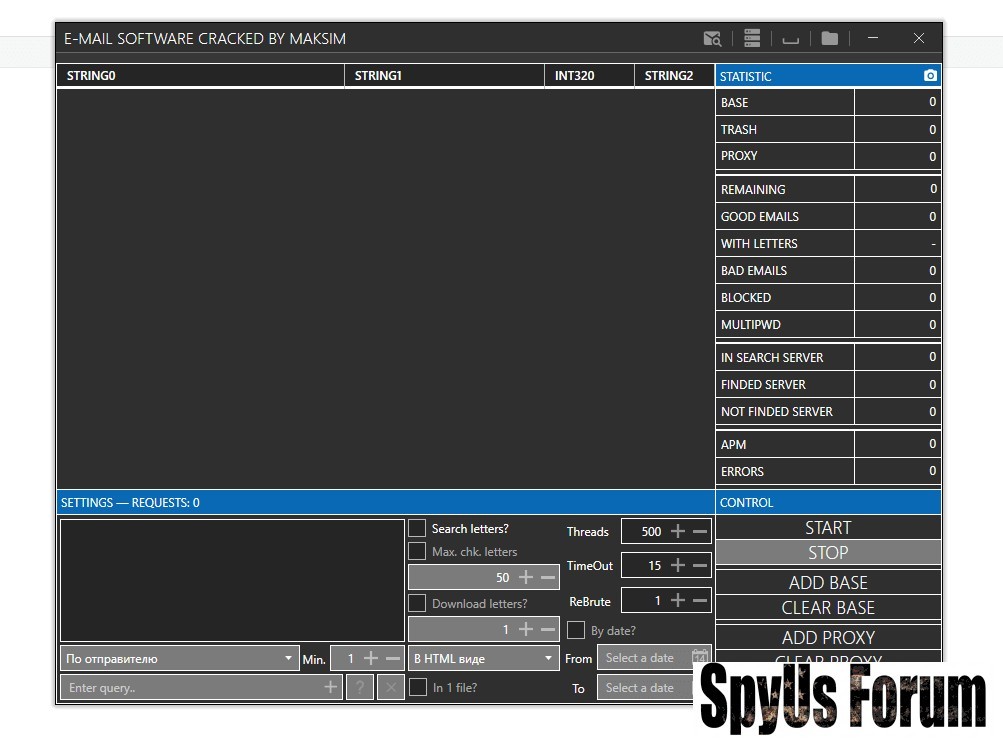
Task: Click the folder icon in title bar
Action: (829, 39)
